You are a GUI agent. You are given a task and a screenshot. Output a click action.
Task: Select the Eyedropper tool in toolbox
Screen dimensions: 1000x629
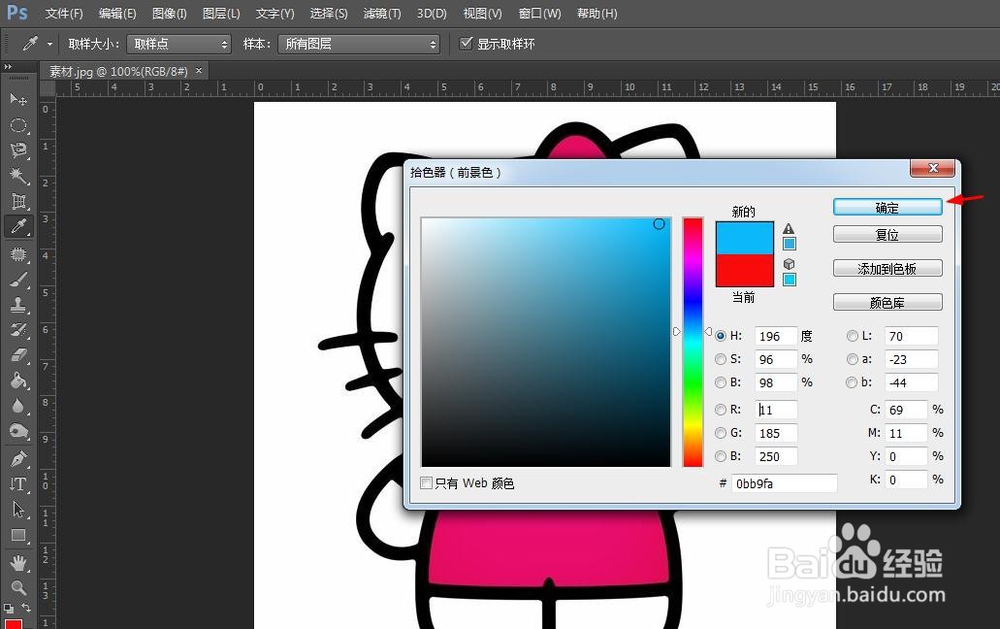click(18, 226)
